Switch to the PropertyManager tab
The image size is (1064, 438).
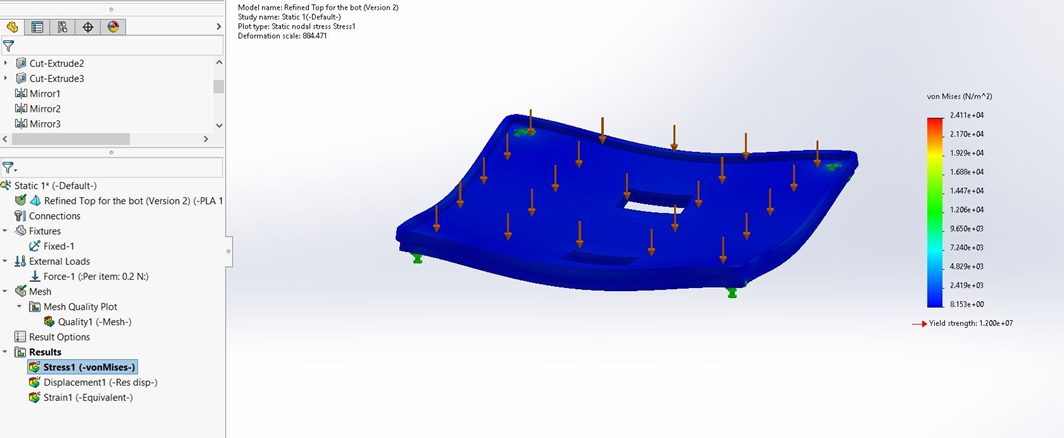tap(37, 27)
